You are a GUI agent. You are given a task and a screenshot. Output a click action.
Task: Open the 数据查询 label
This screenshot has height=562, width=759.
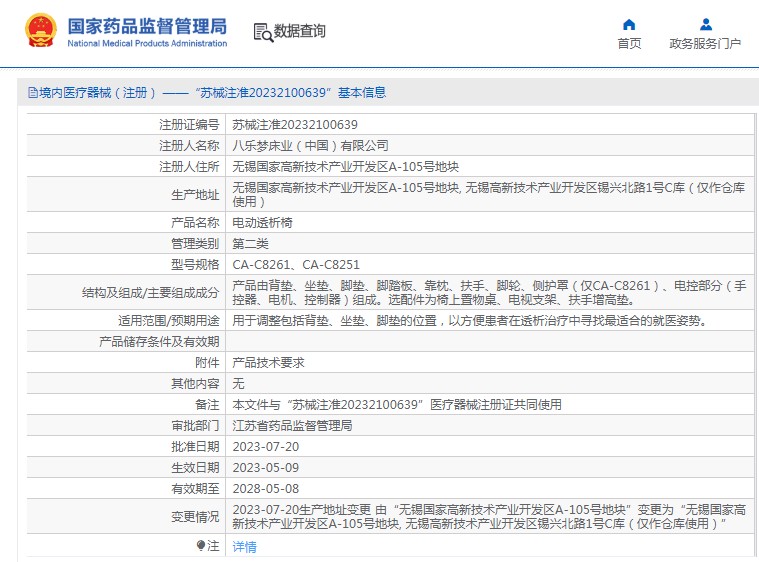(x=299, y=31)
